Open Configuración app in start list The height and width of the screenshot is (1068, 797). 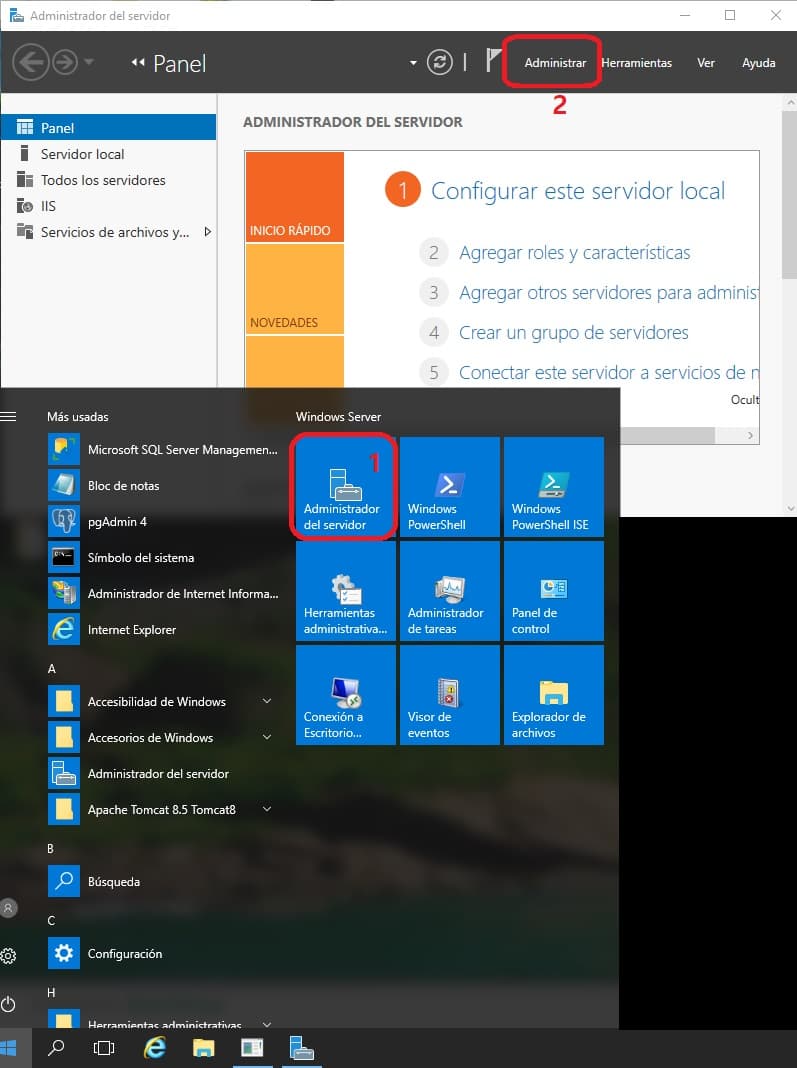[163, 954]
